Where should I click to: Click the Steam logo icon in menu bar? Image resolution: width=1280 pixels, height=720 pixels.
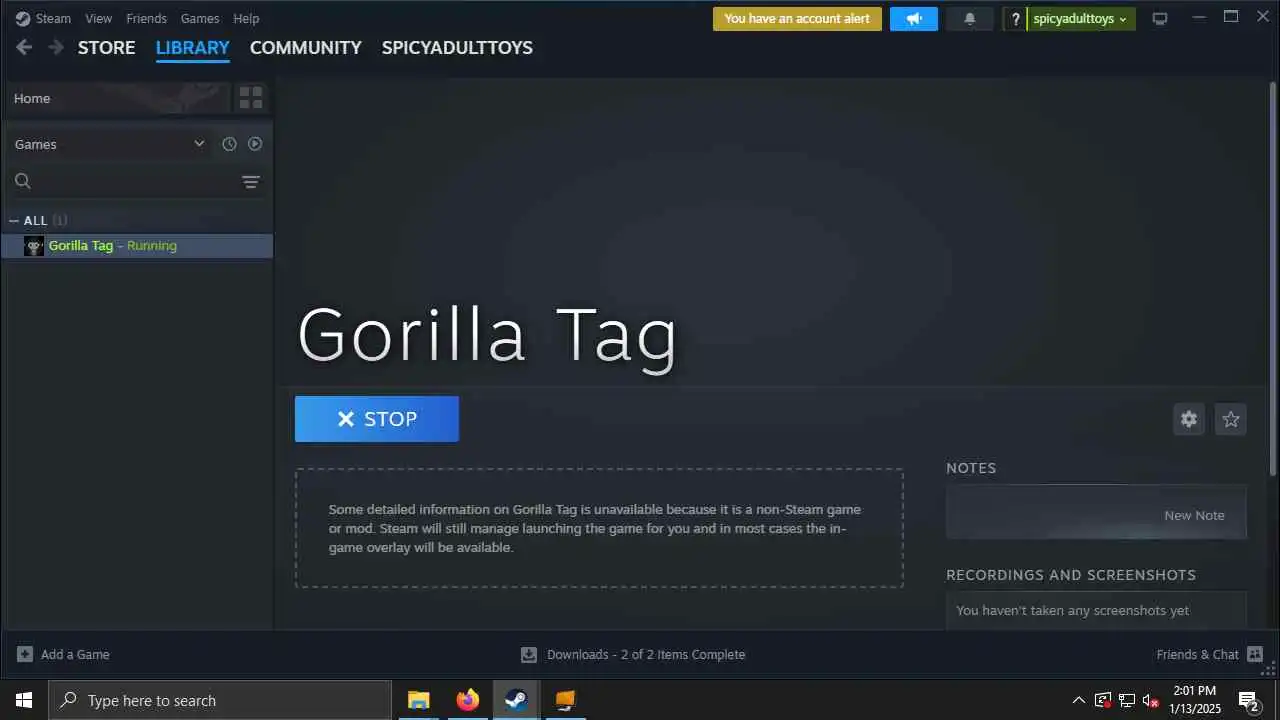23,18
